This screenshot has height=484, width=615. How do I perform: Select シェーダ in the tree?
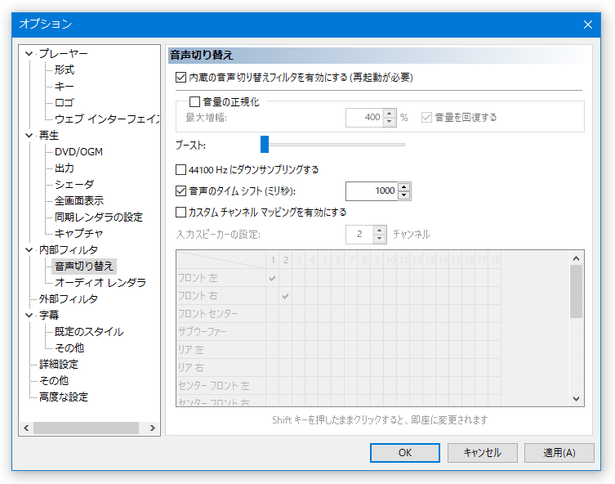click(x=74, y=184)
